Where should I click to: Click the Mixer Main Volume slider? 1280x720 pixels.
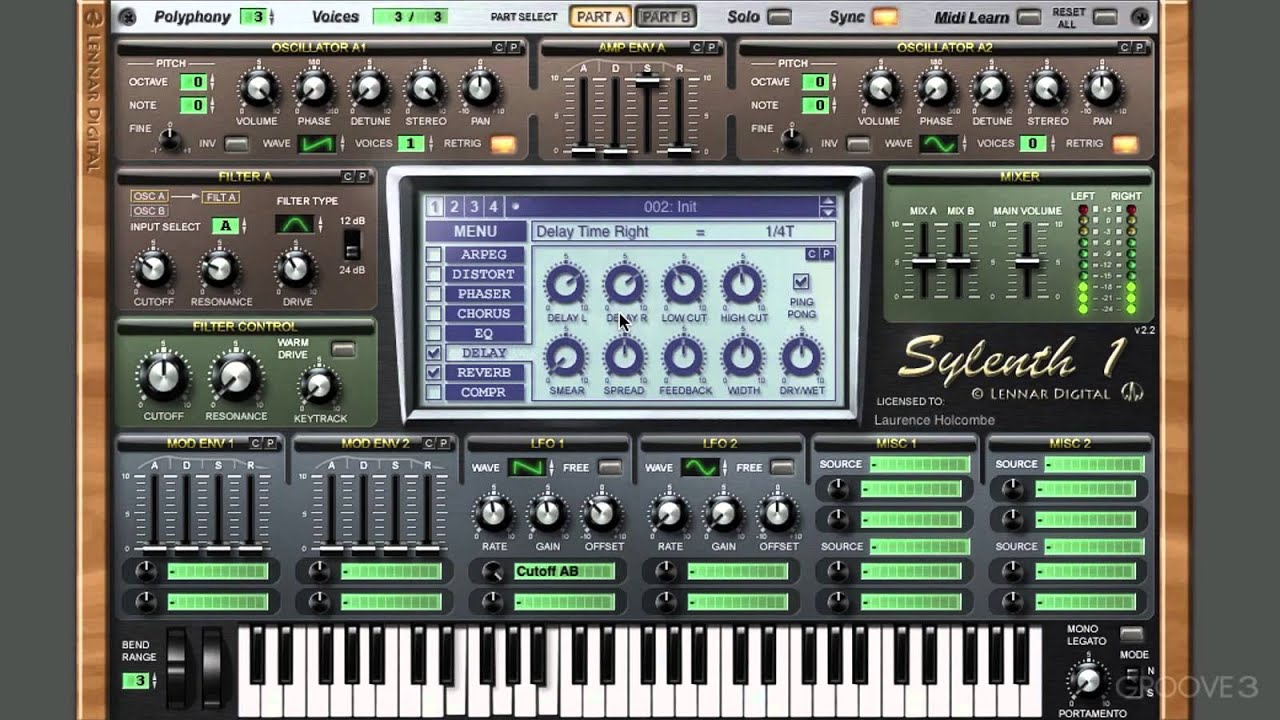tap(1027, 261)
